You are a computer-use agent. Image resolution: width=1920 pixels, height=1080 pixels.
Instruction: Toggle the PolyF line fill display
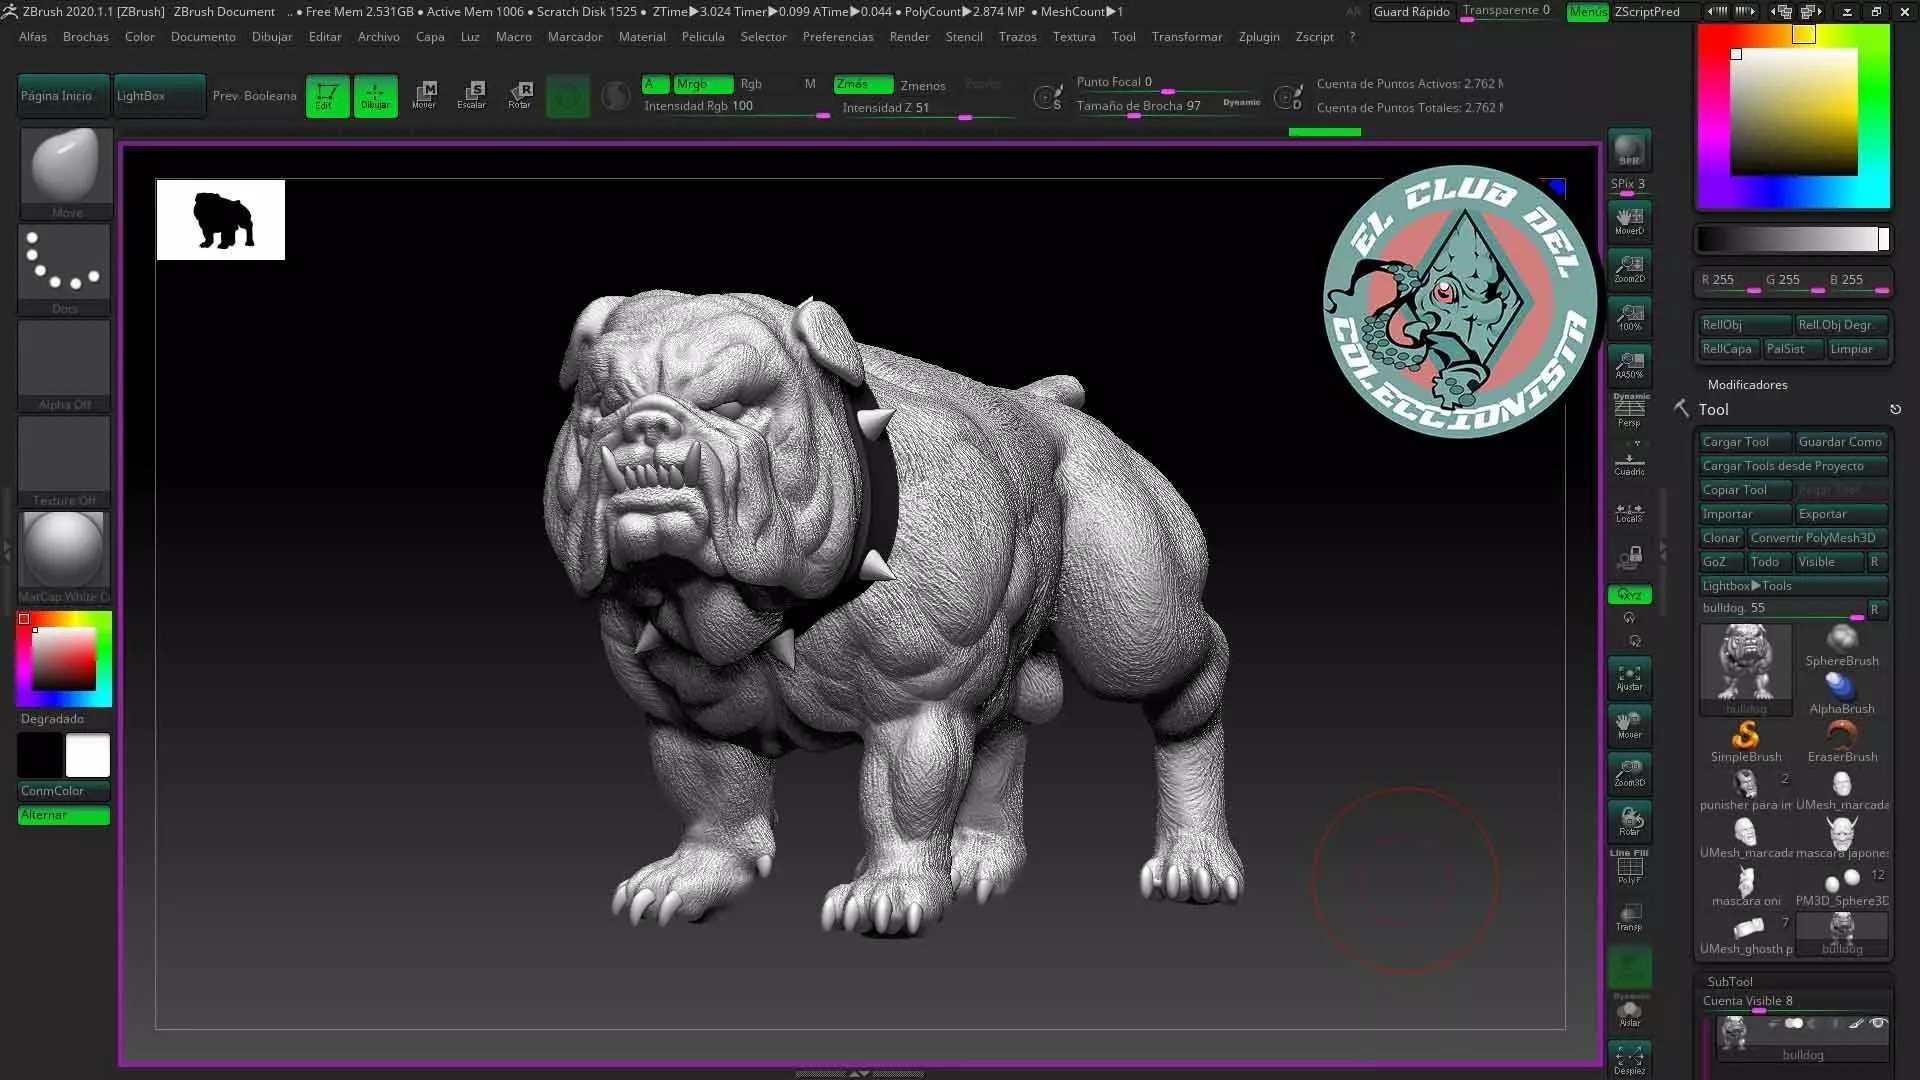(x=1629, y=867)
